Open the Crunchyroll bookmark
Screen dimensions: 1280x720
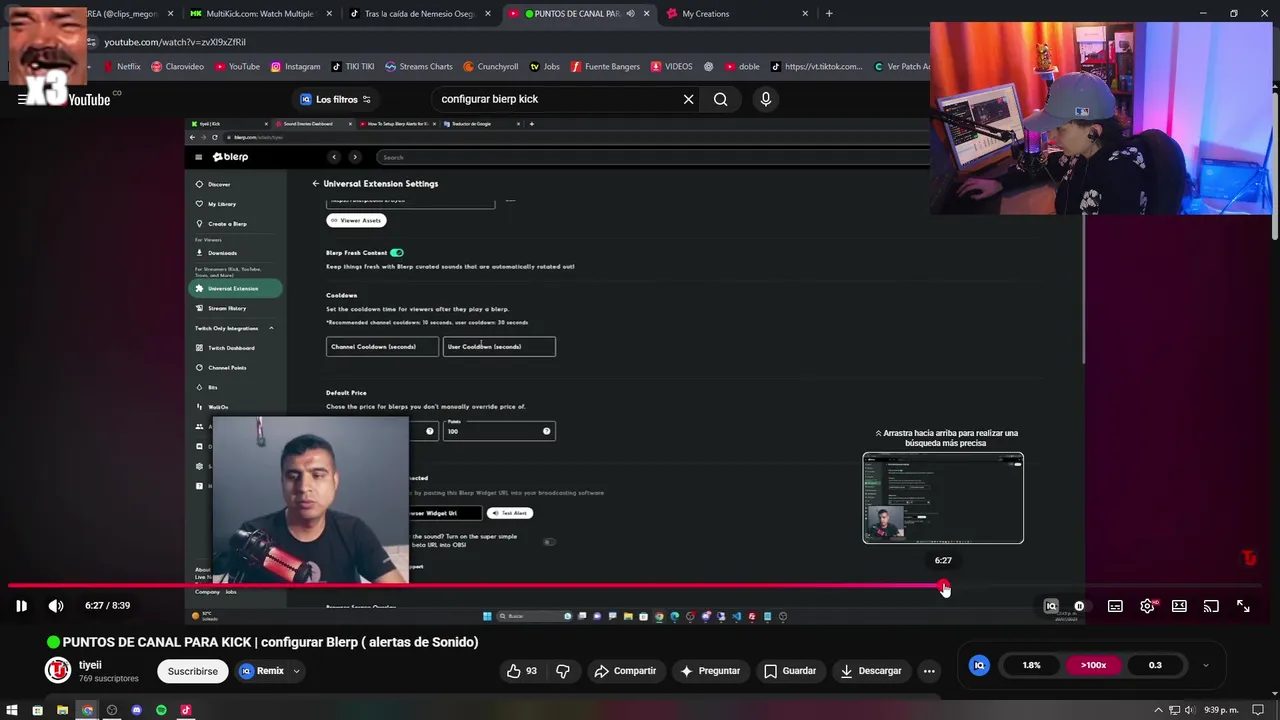[491, 67]
